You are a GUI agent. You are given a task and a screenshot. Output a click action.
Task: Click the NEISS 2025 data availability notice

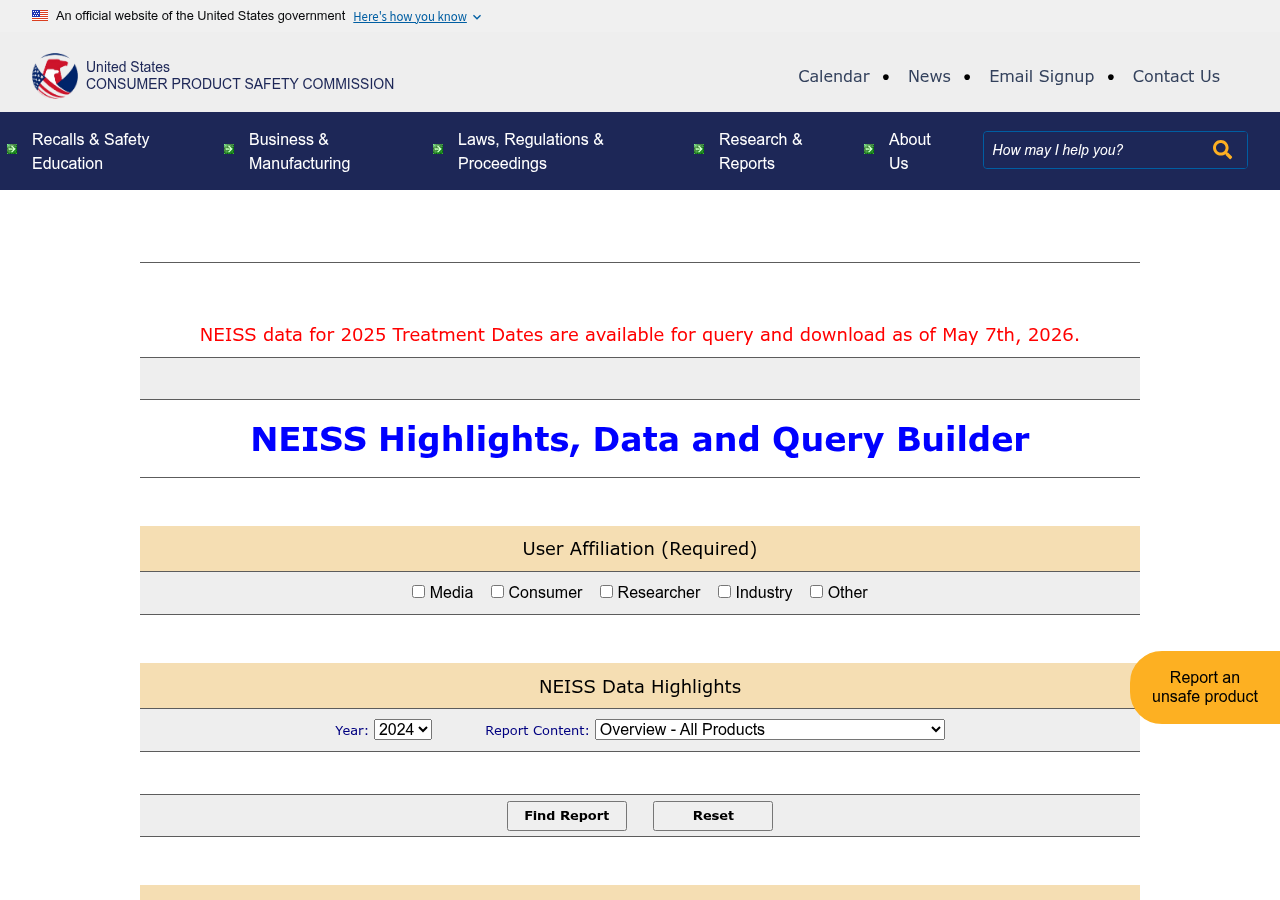tap(640, 335)
